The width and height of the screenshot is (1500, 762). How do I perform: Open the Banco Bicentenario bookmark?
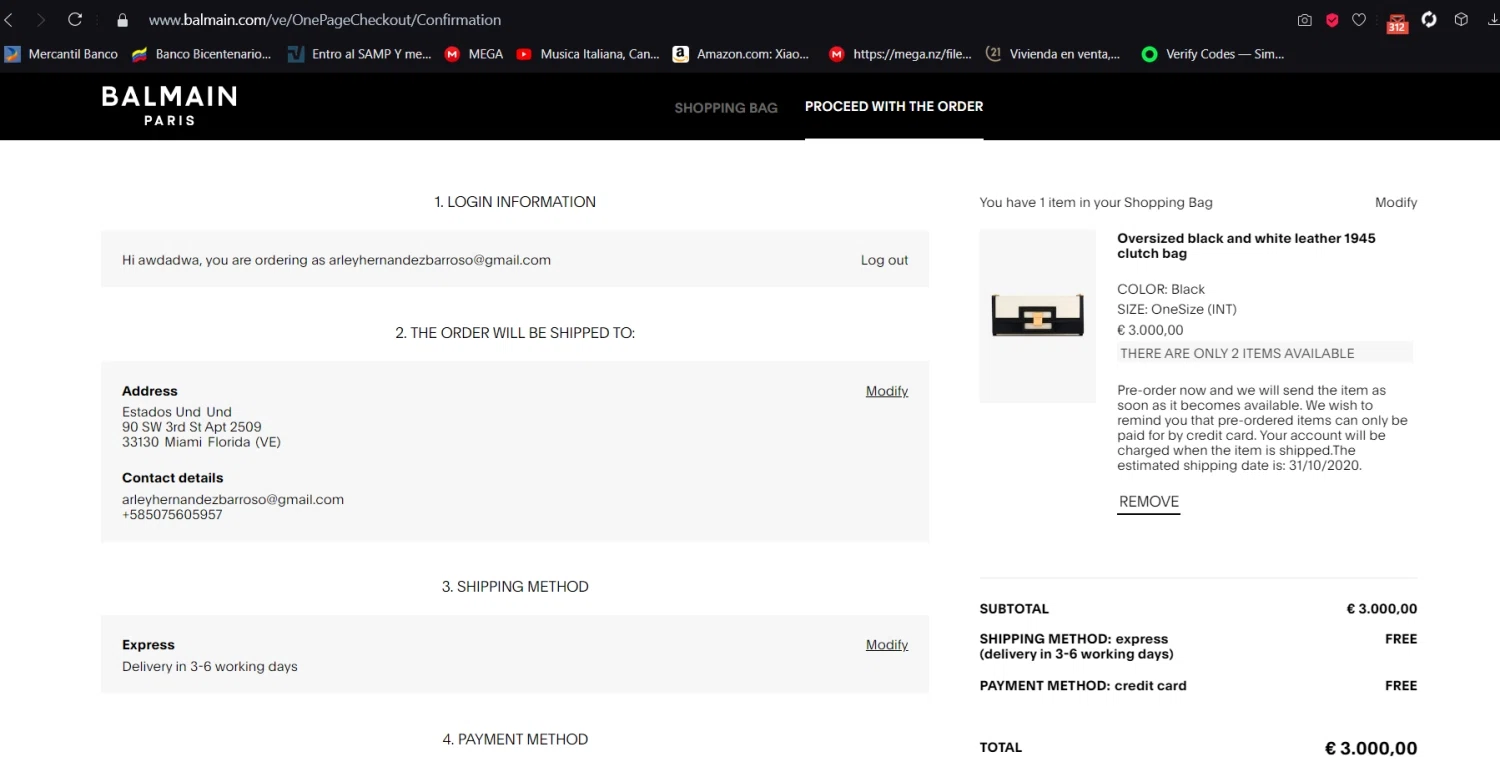coord(202,54)
